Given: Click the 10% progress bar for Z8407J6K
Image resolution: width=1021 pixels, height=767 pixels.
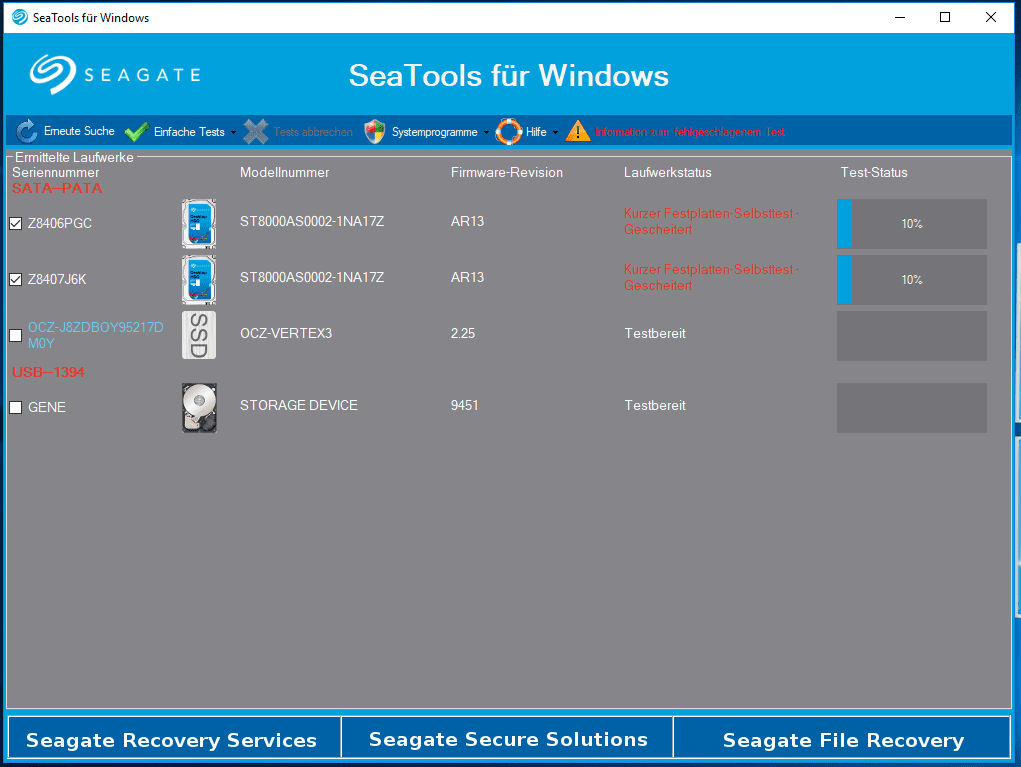Looking at the screenshot, I should pyautogui.click(x=912, y=280).
